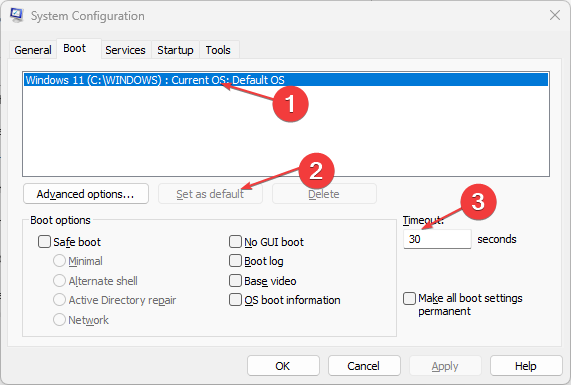Close the System Configuration window
This screenshot has width=571, height=385.
coord(555,15)
